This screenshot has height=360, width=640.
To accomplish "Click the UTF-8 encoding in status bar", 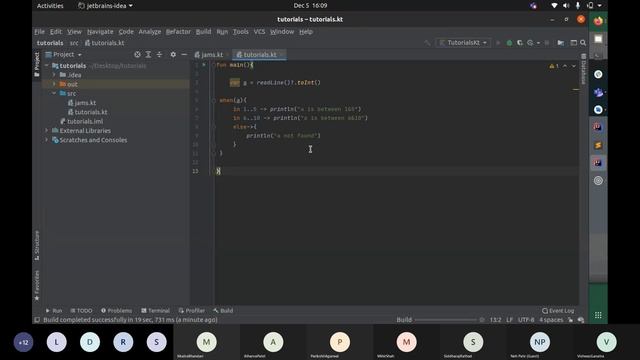I will pos(526,320).
